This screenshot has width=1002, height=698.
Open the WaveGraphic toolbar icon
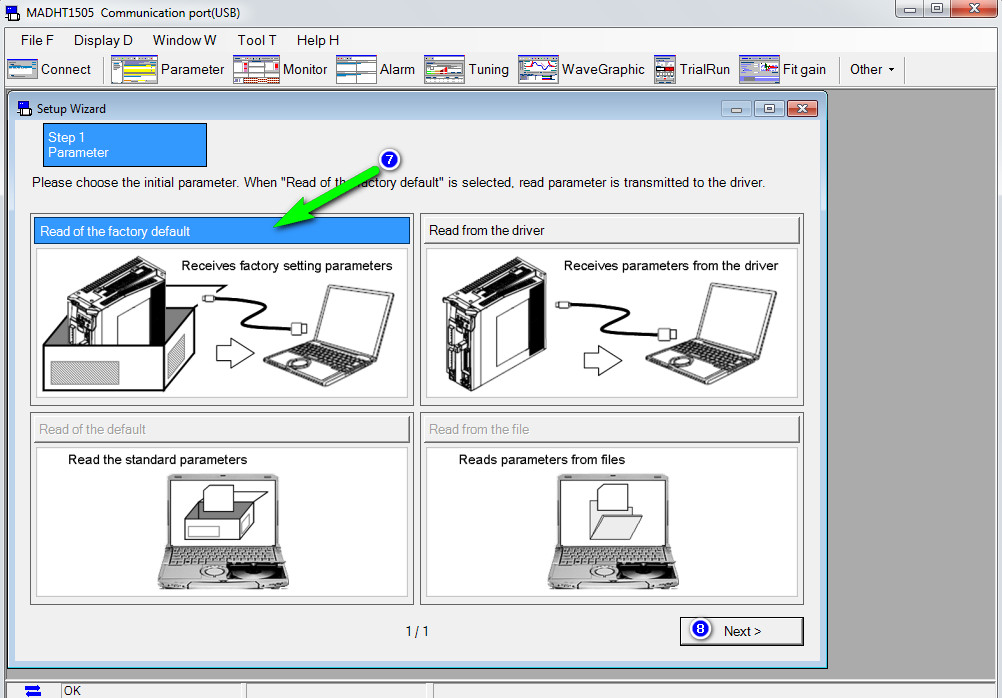coord(538,69)
